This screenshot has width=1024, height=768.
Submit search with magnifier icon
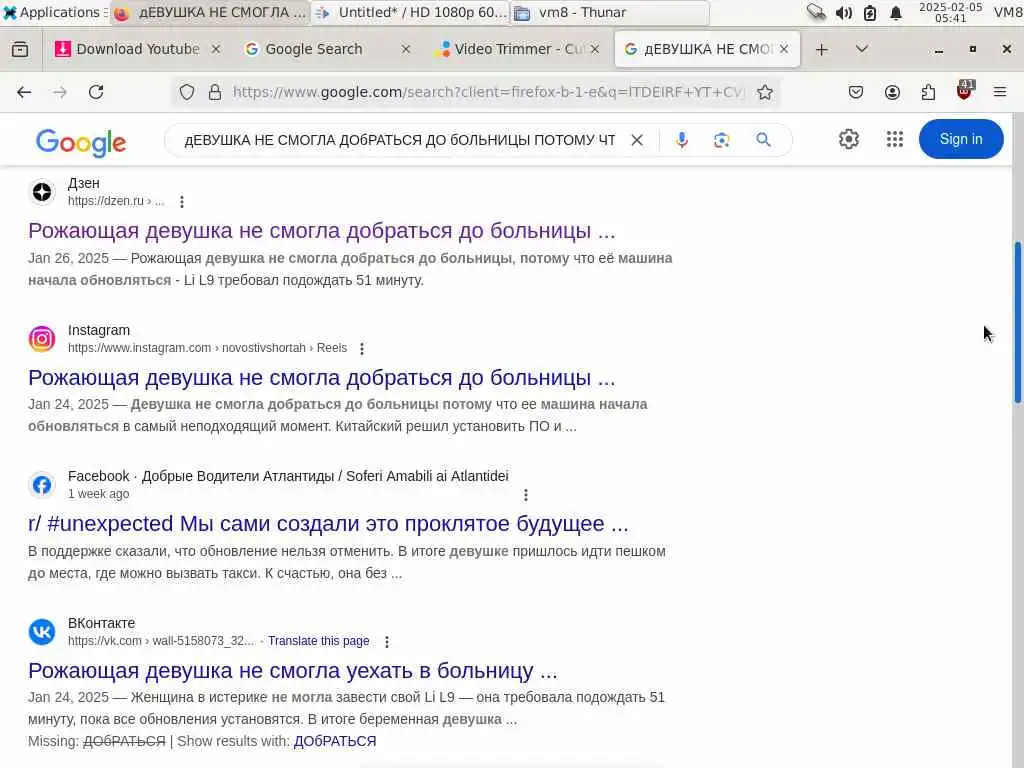763,139
